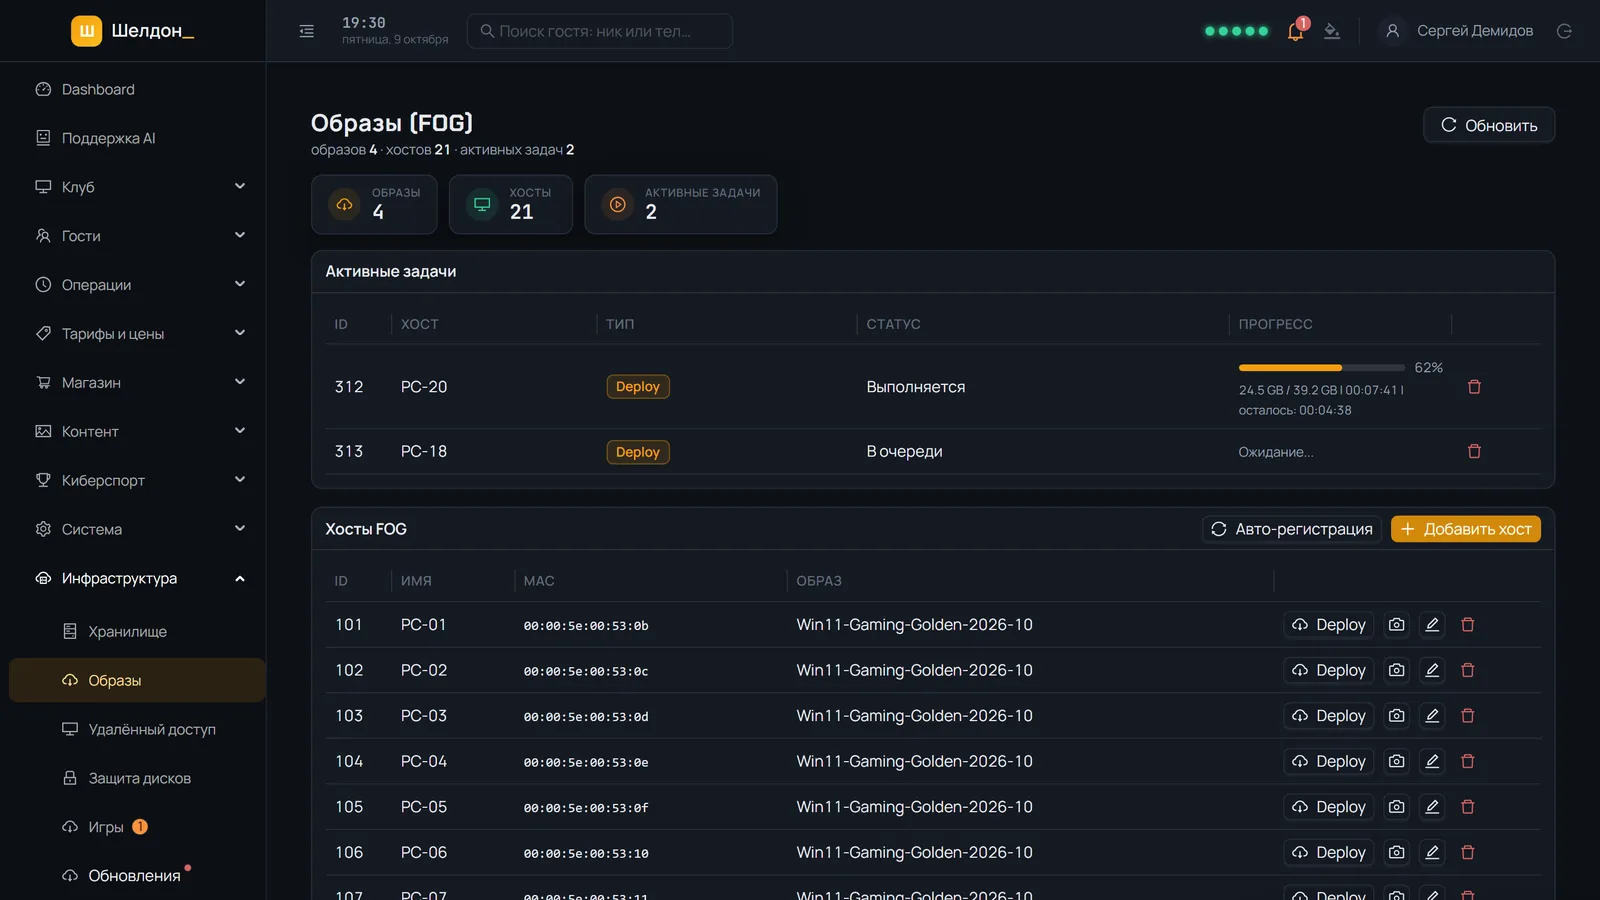Click the Активные задачи counter card
The image size is (1600, 900).
[681, 205]
